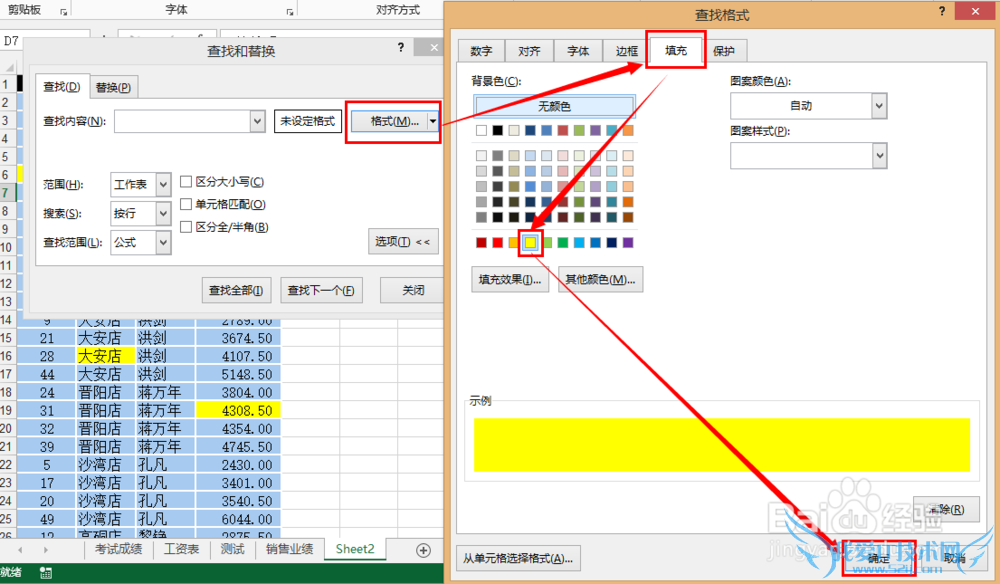Click the macro record icon in status bar
The image size is (1000, 584).
coord(45,574)
